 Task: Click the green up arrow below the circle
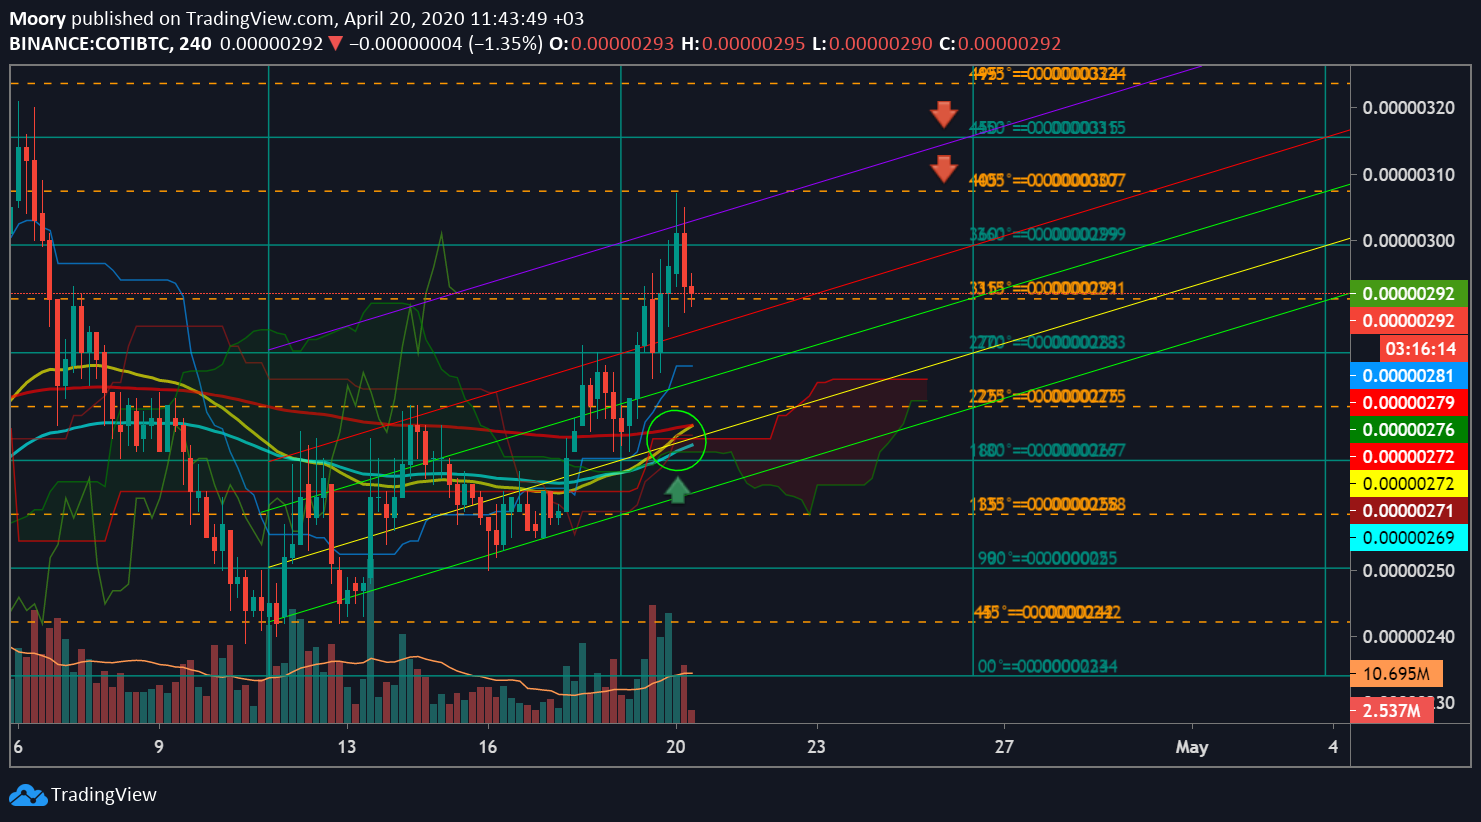677,489
